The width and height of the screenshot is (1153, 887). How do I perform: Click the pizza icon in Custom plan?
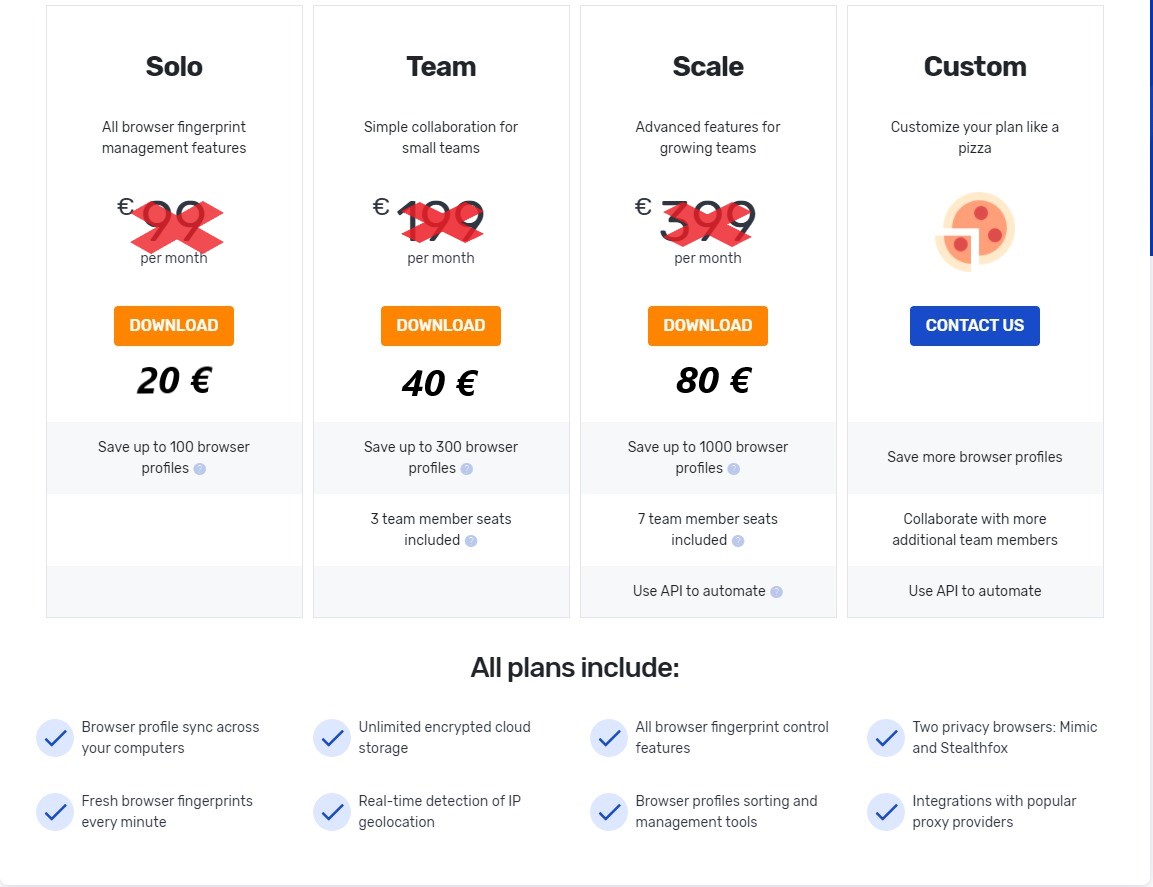974,231
